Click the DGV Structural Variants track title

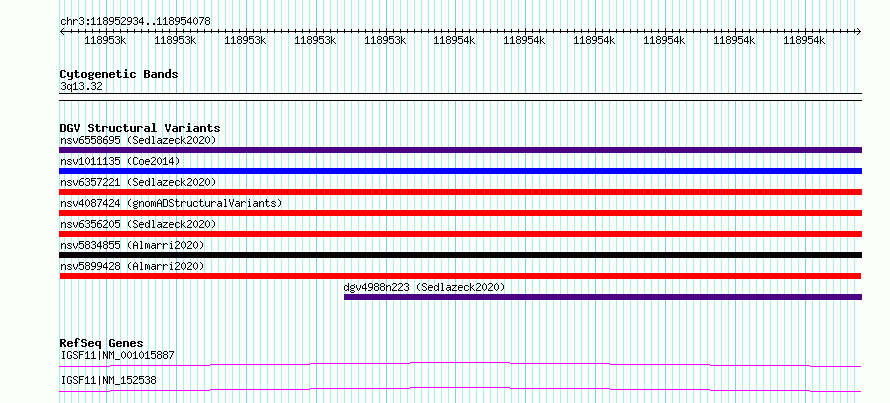pos(140,128)
